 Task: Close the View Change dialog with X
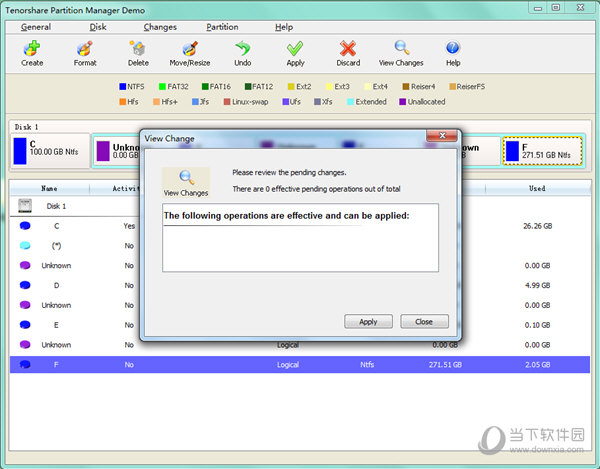[442, 135]
